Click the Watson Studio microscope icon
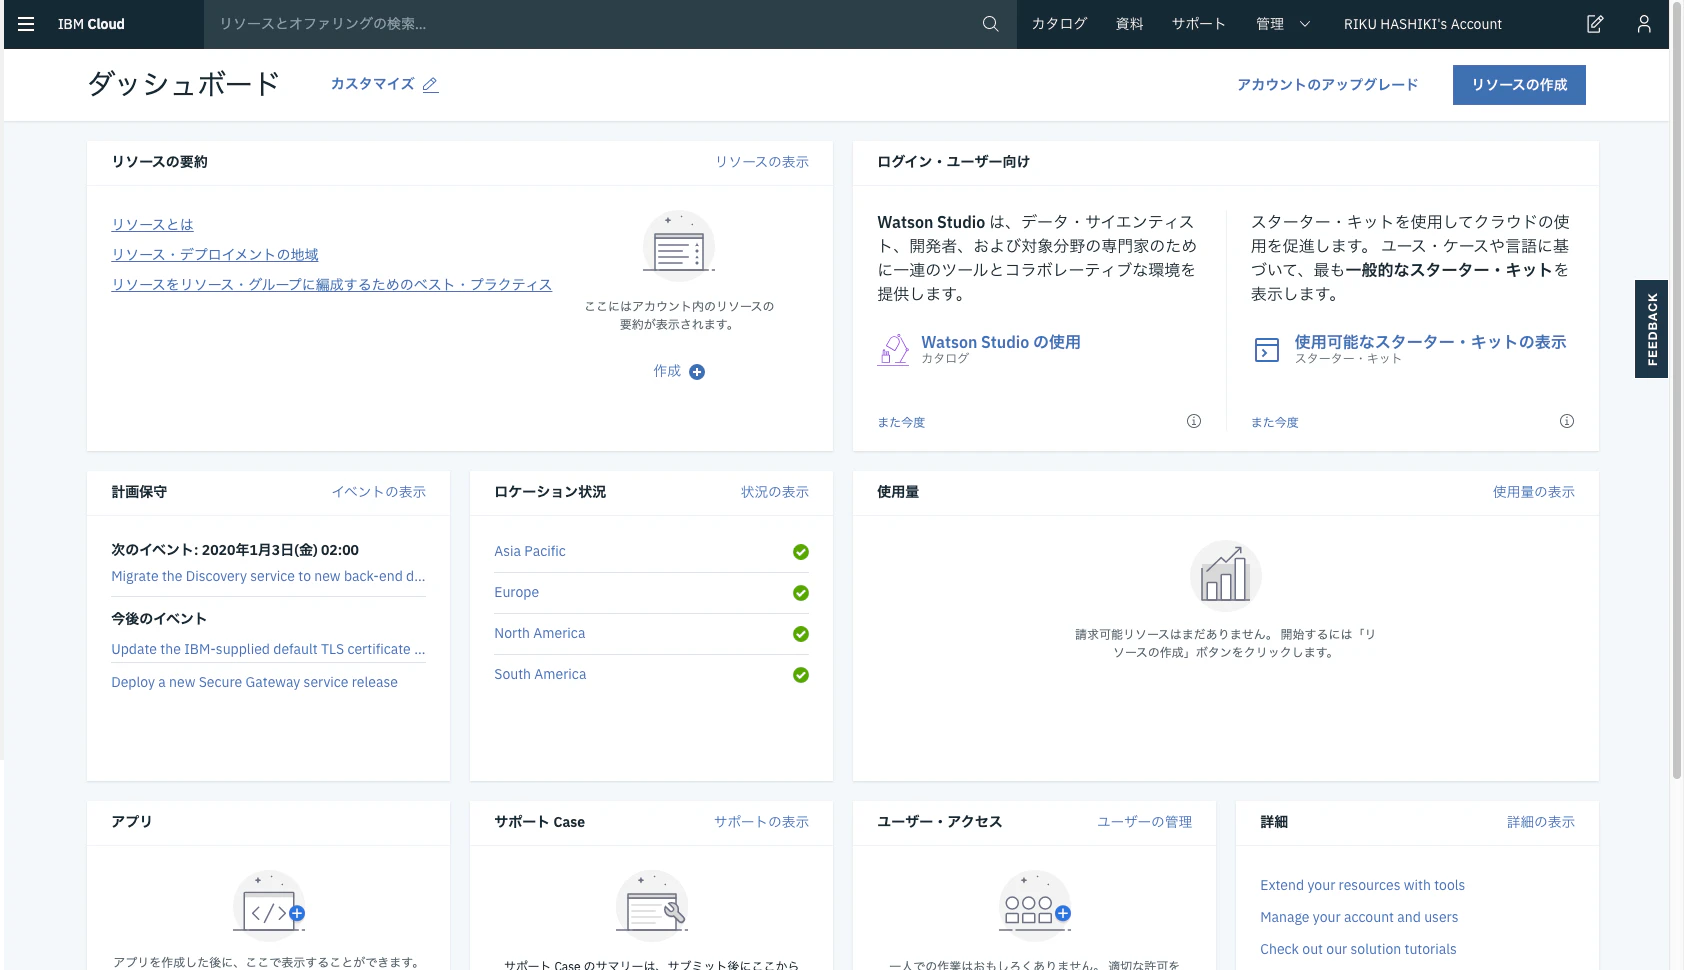 tap(893, 350)
